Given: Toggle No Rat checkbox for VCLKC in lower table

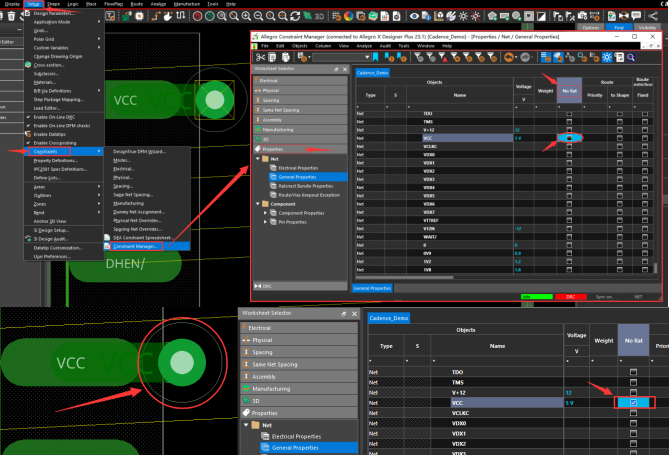Looking at the screenshot, I should point(634,413).
